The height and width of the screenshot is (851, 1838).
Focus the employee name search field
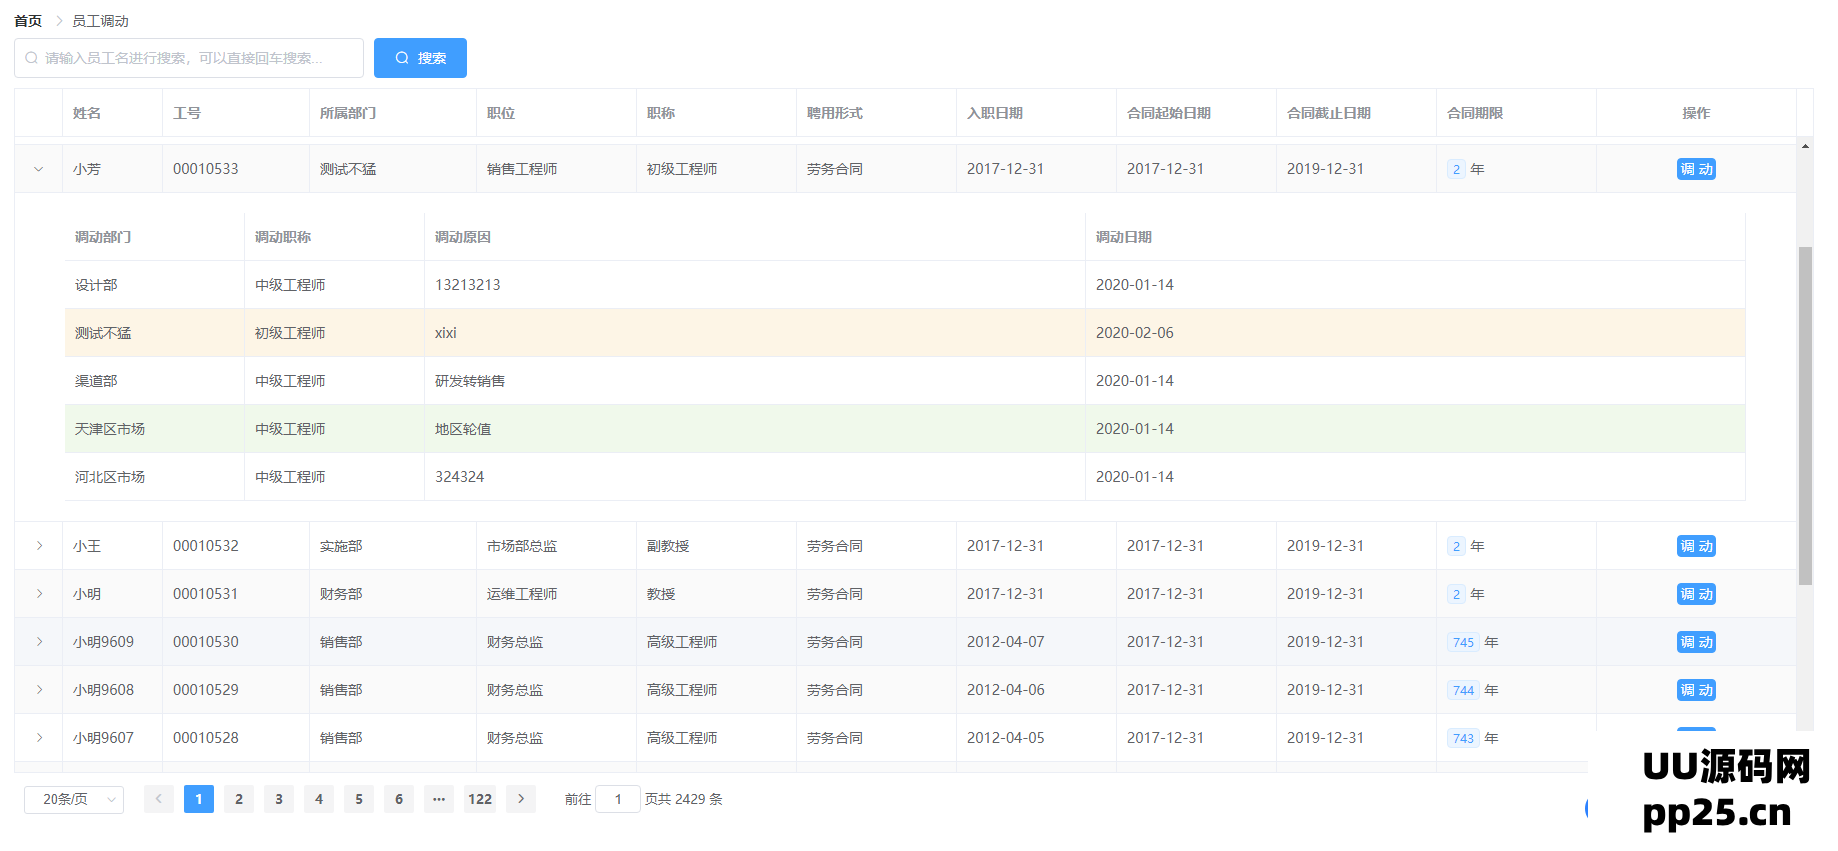coord(189,58)
